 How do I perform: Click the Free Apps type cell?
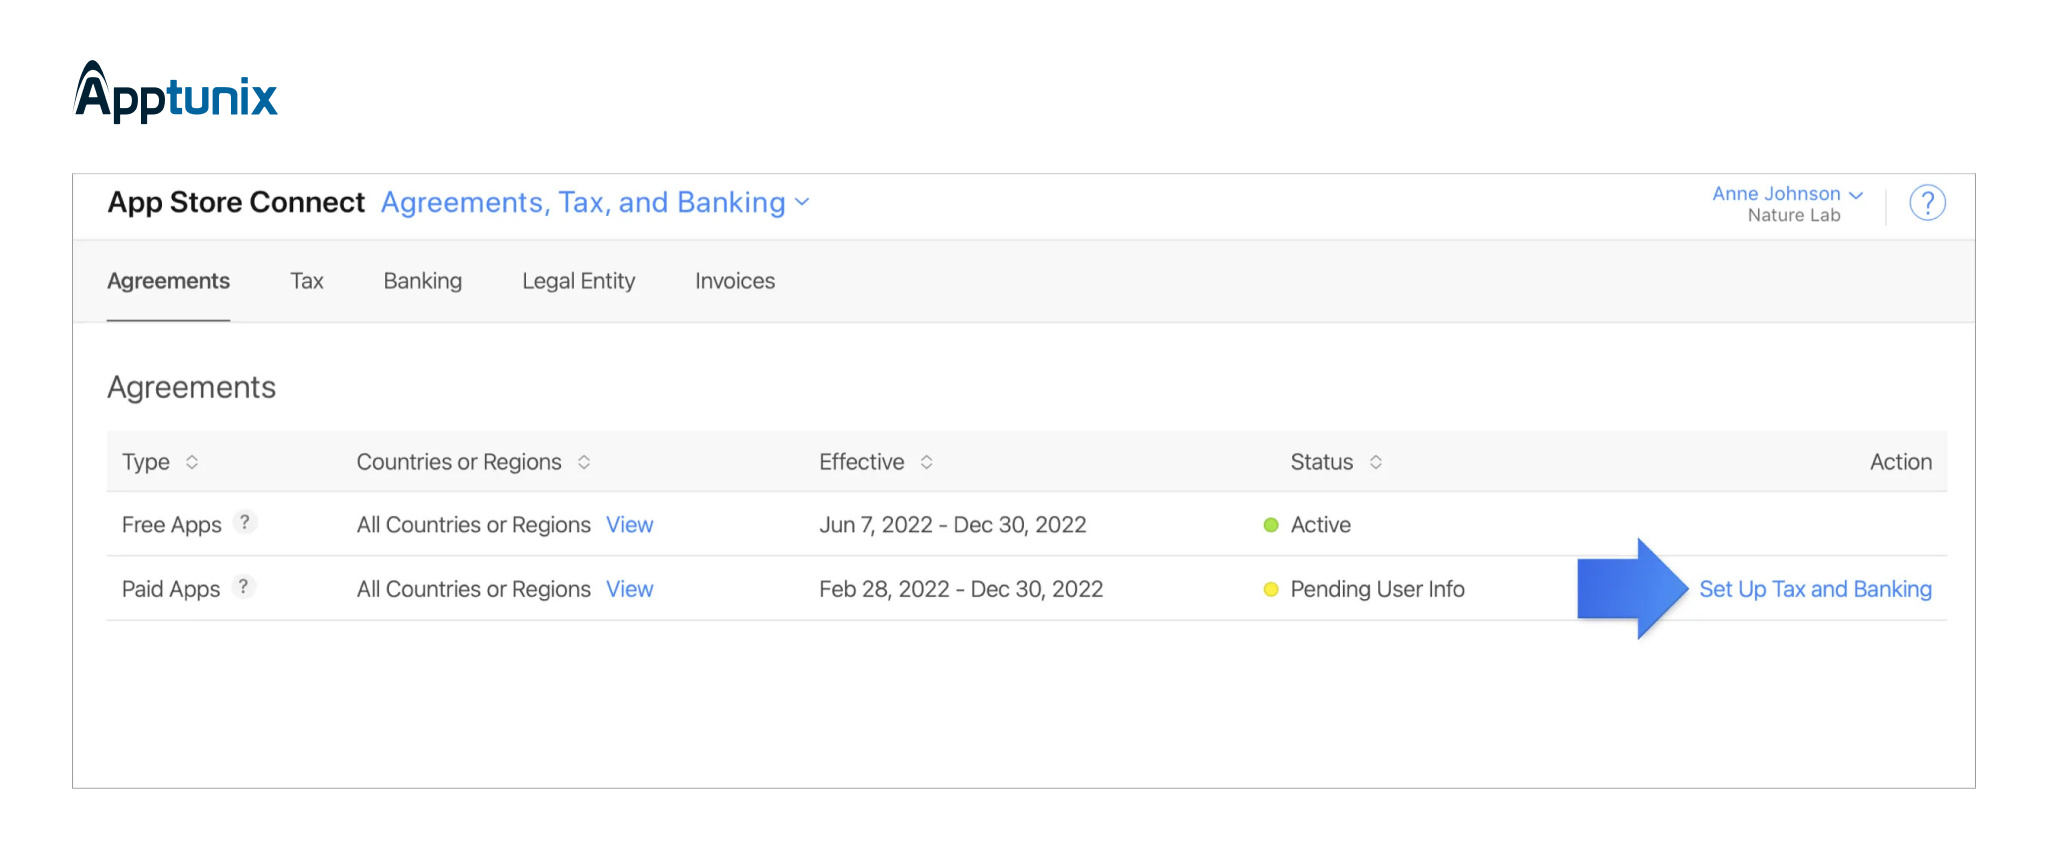click(172, 525)
